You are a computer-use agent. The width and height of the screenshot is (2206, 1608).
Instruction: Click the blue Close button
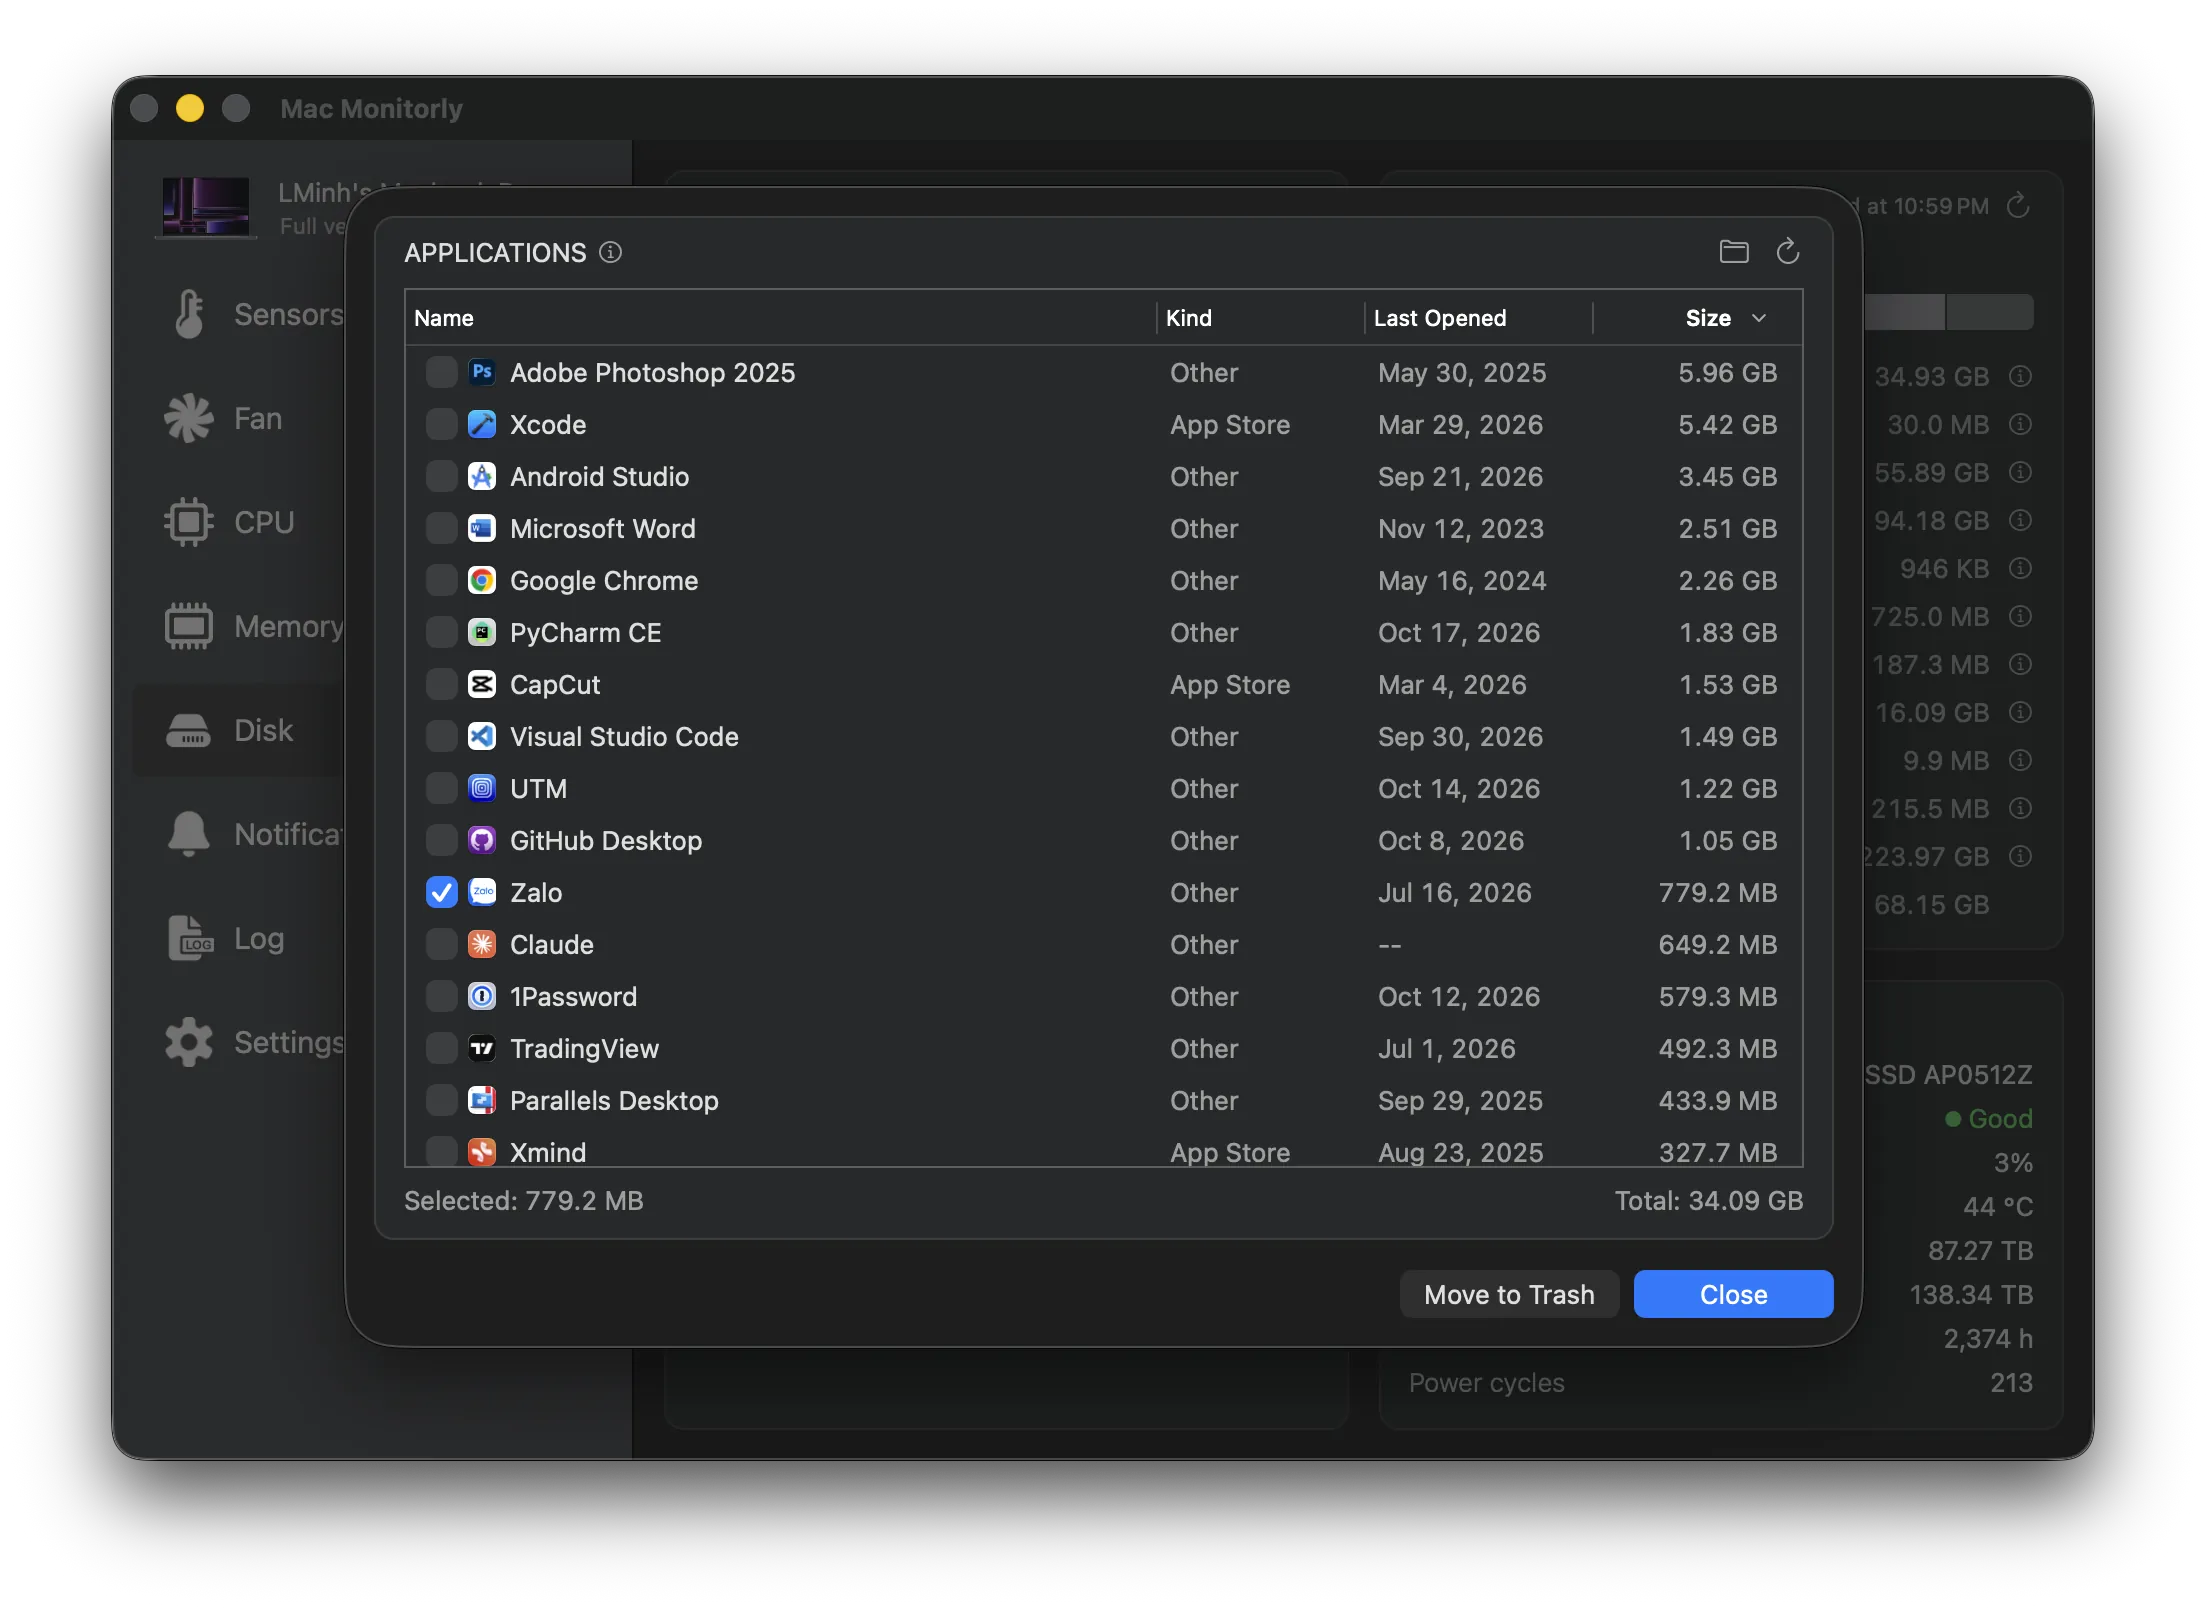coord(1733,1294)
